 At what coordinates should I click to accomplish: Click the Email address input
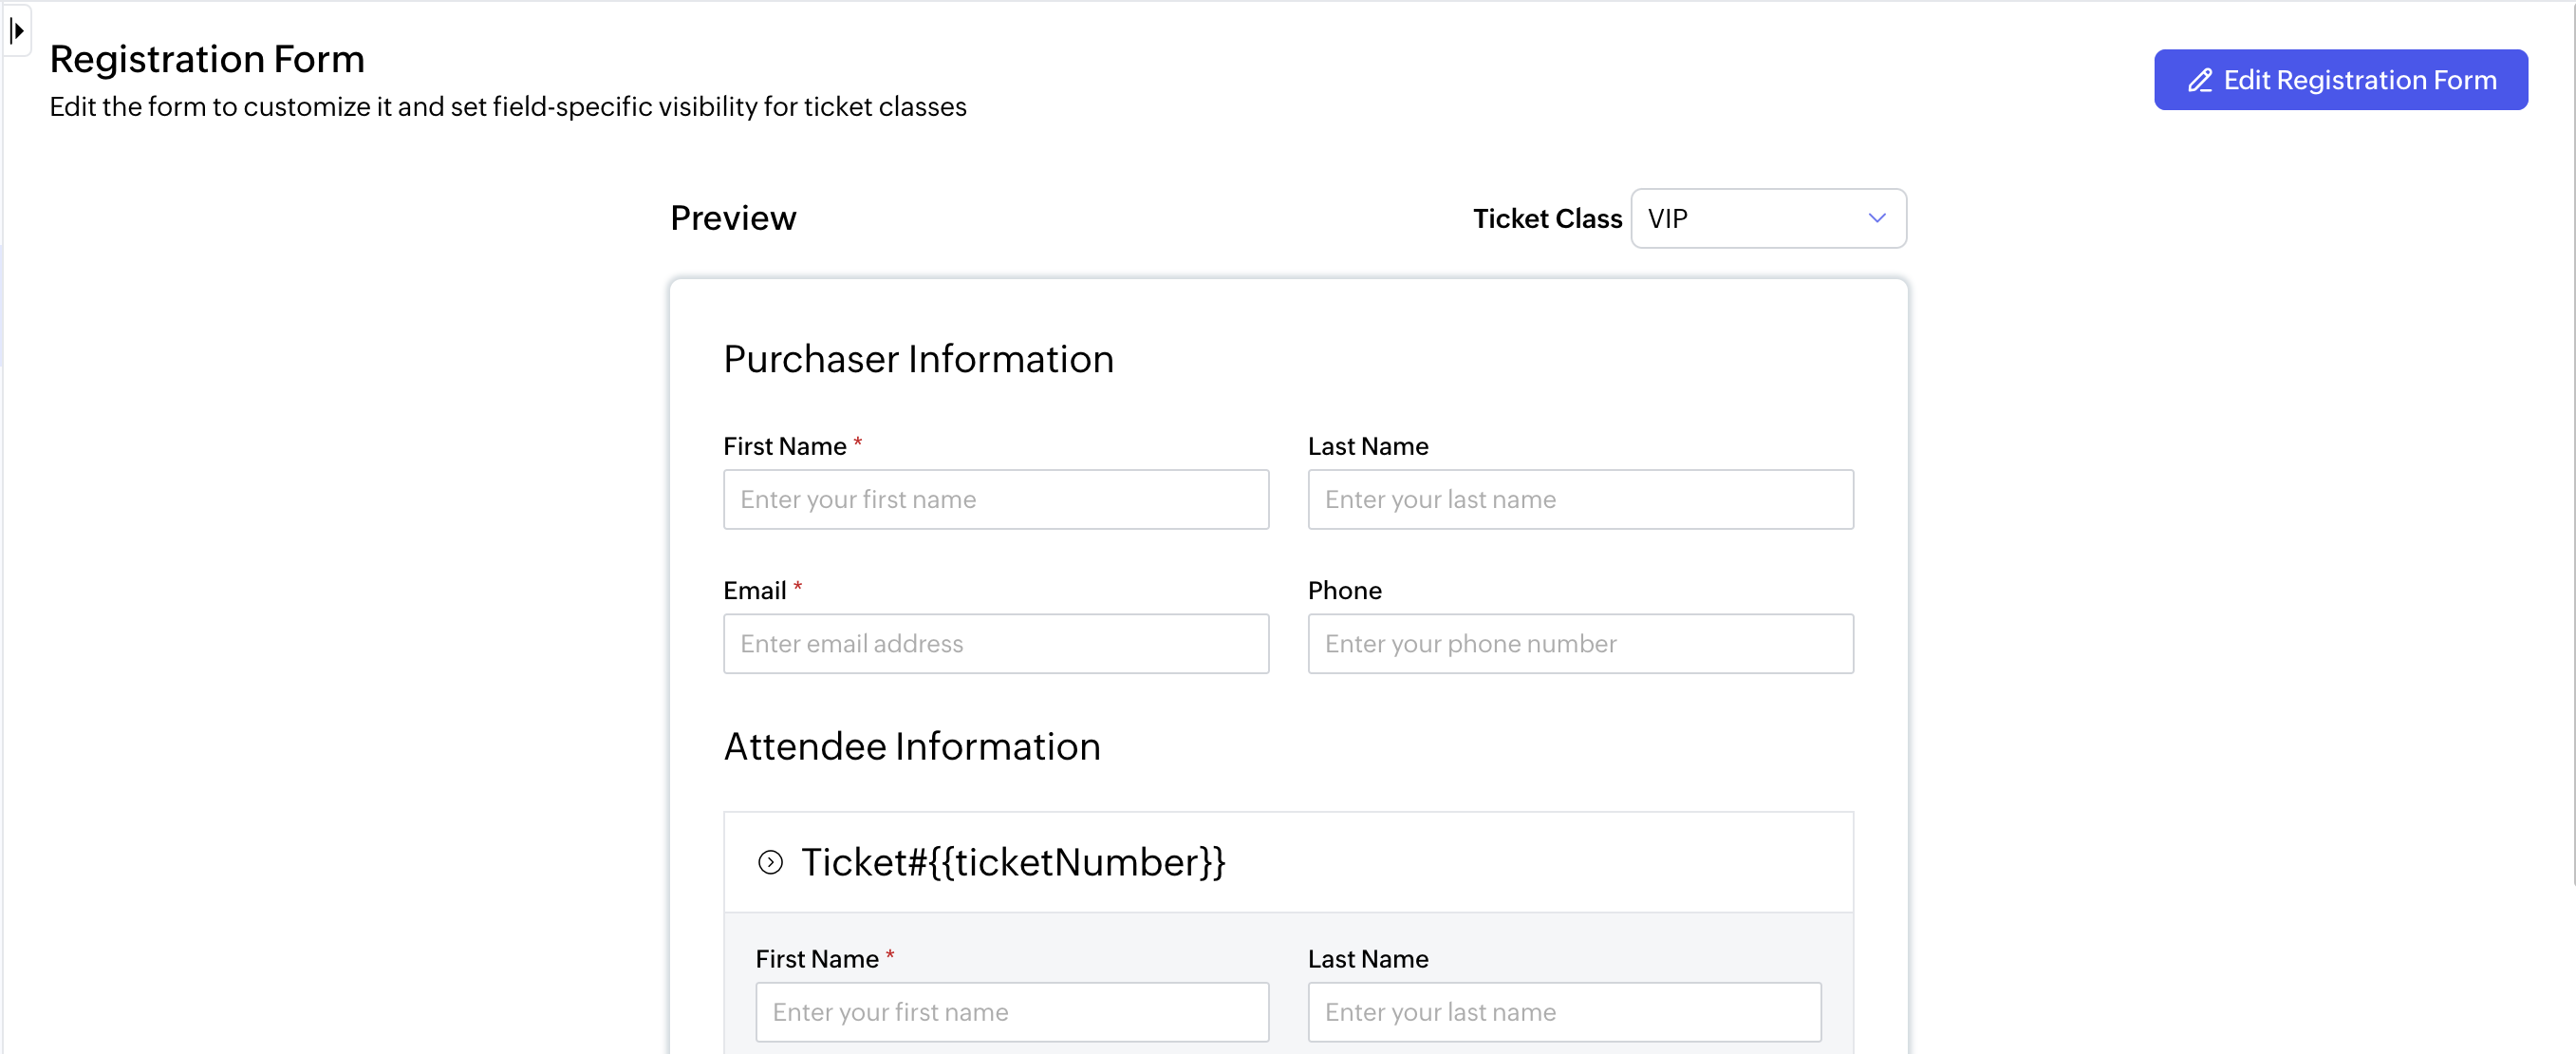coord(996,643)
